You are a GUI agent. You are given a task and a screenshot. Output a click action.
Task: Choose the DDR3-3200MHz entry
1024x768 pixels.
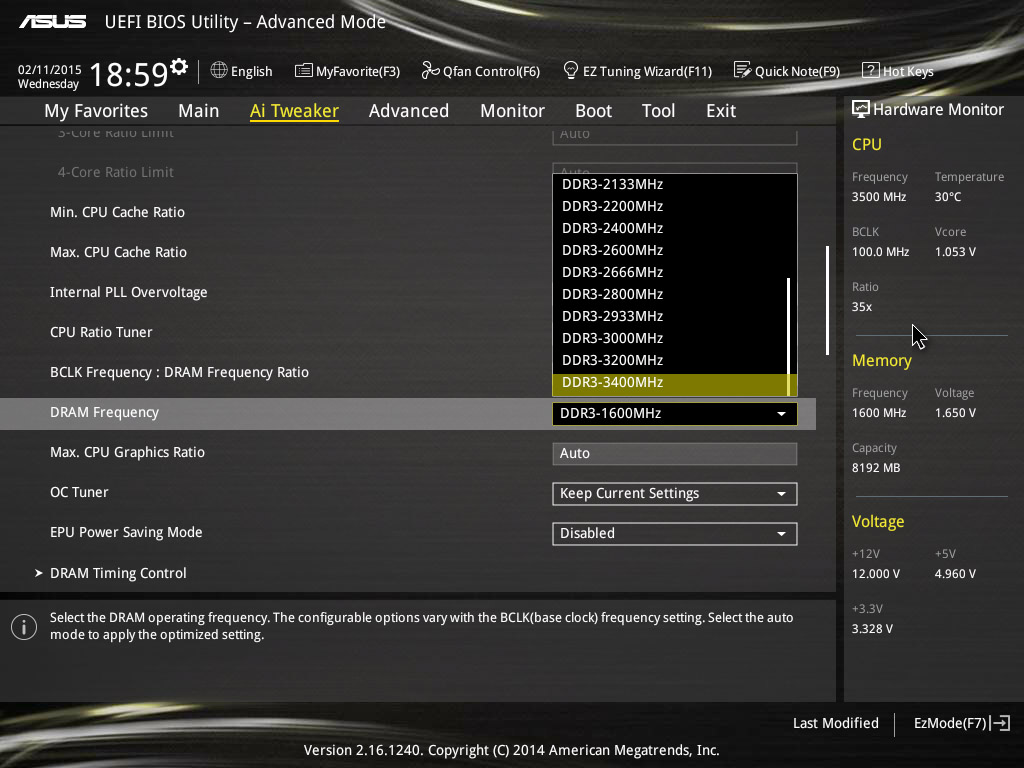click(670, 360)
